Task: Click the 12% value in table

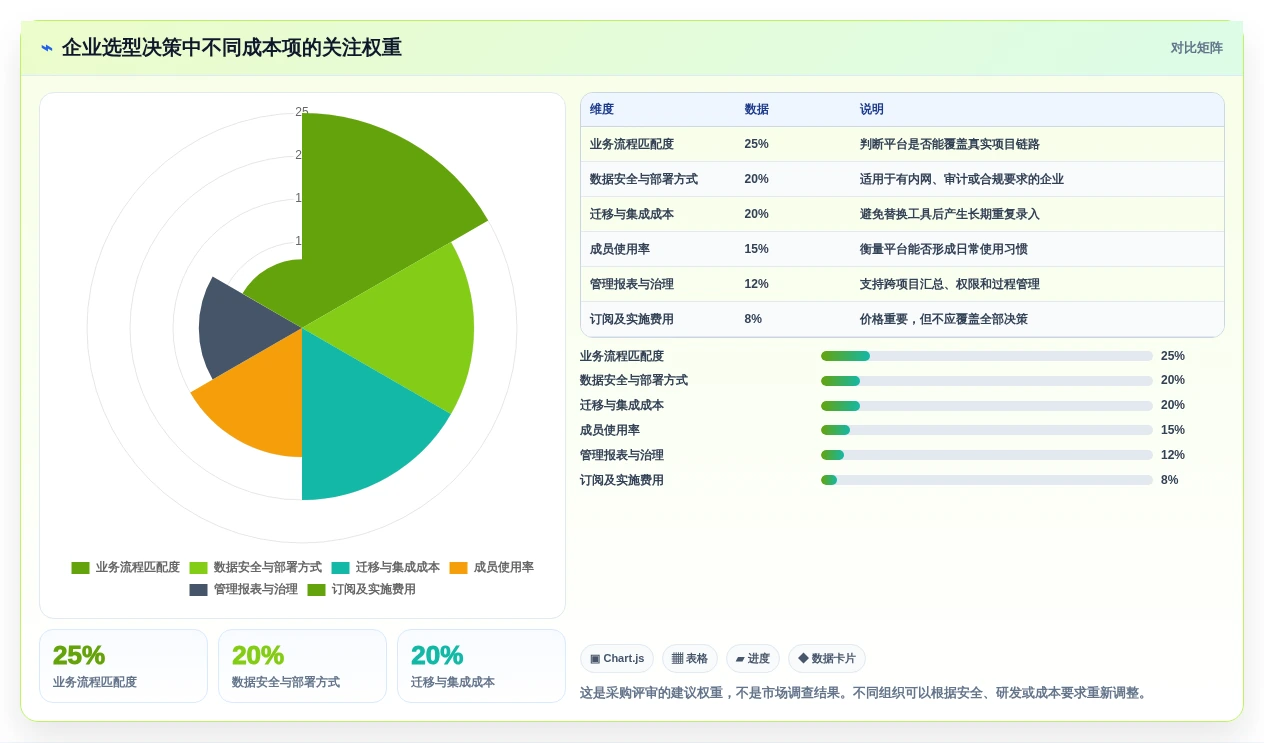Action: tap(757, 284)
